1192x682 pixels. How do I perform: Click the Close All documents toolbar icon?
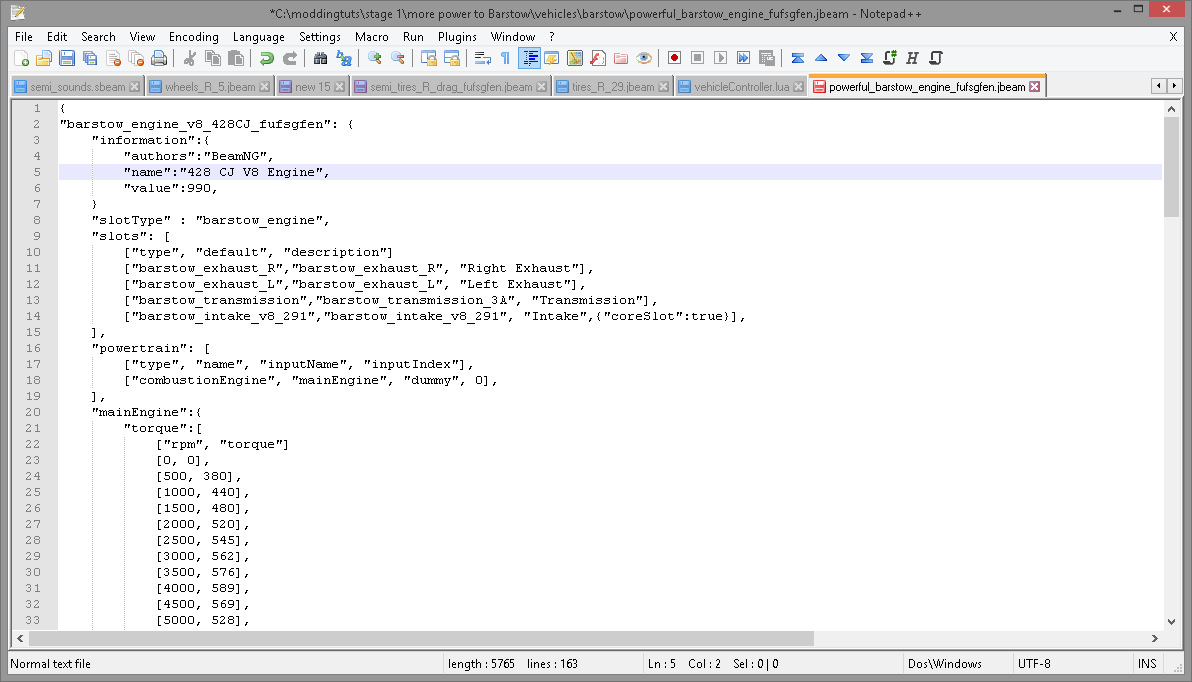(136, 59)
